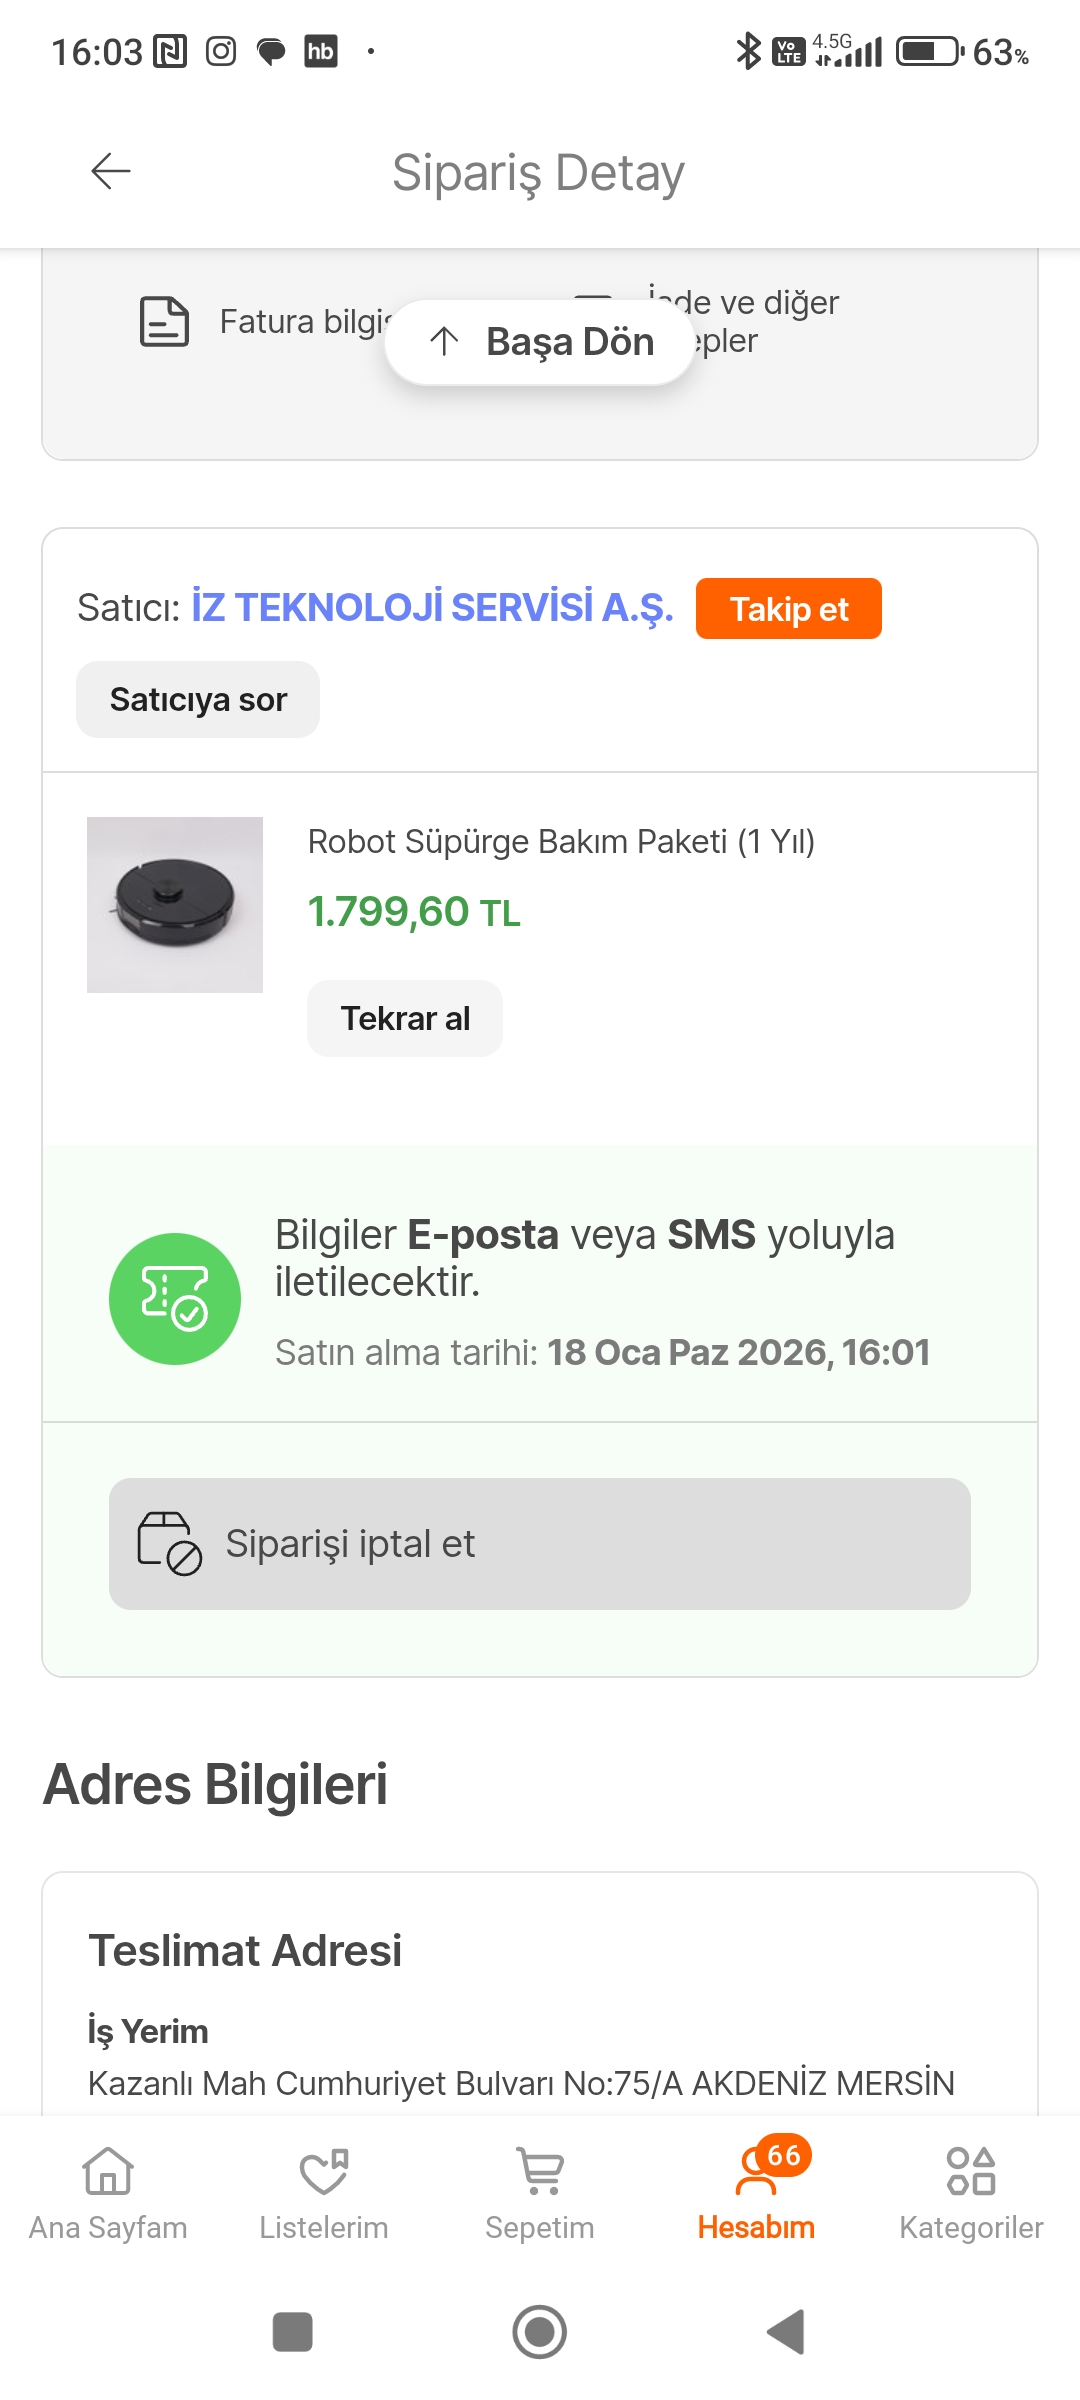Tap the back arrow in header
Screen dimensions: 1080x2400
coord(110,172)
